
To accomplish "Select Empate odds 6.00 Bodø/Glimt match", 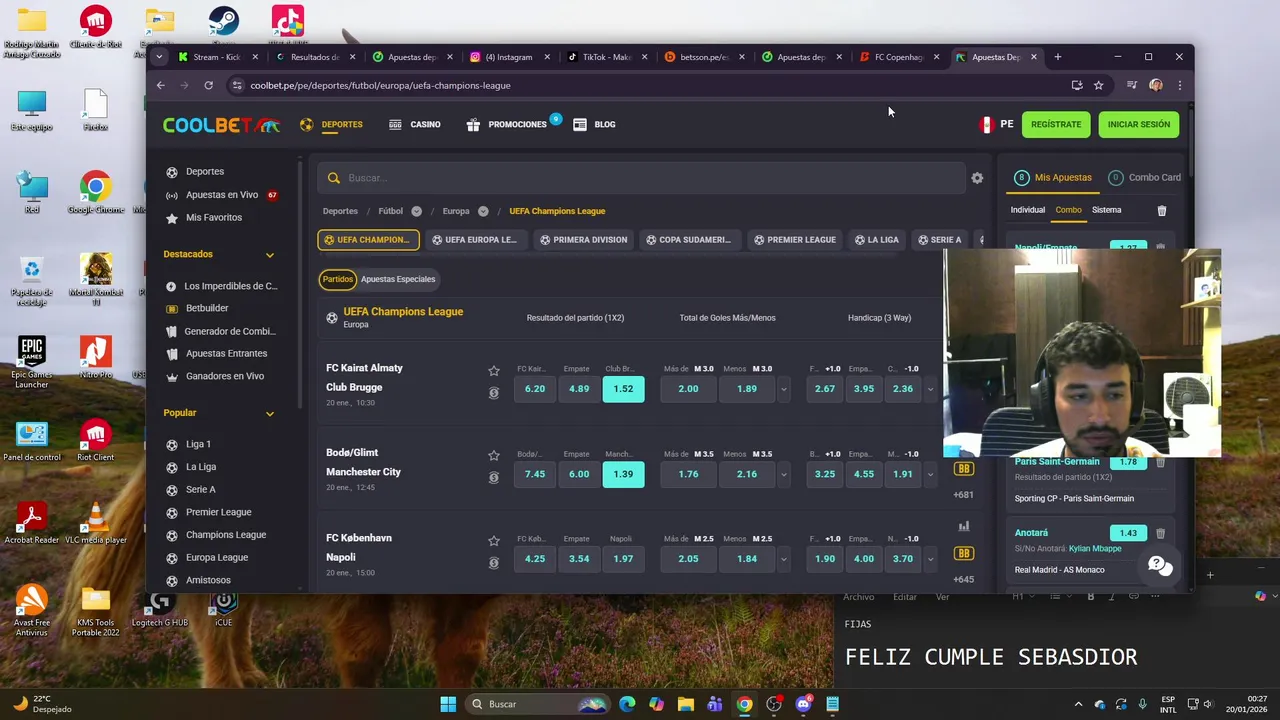I will pyautogui.click(x=579, y=474).
